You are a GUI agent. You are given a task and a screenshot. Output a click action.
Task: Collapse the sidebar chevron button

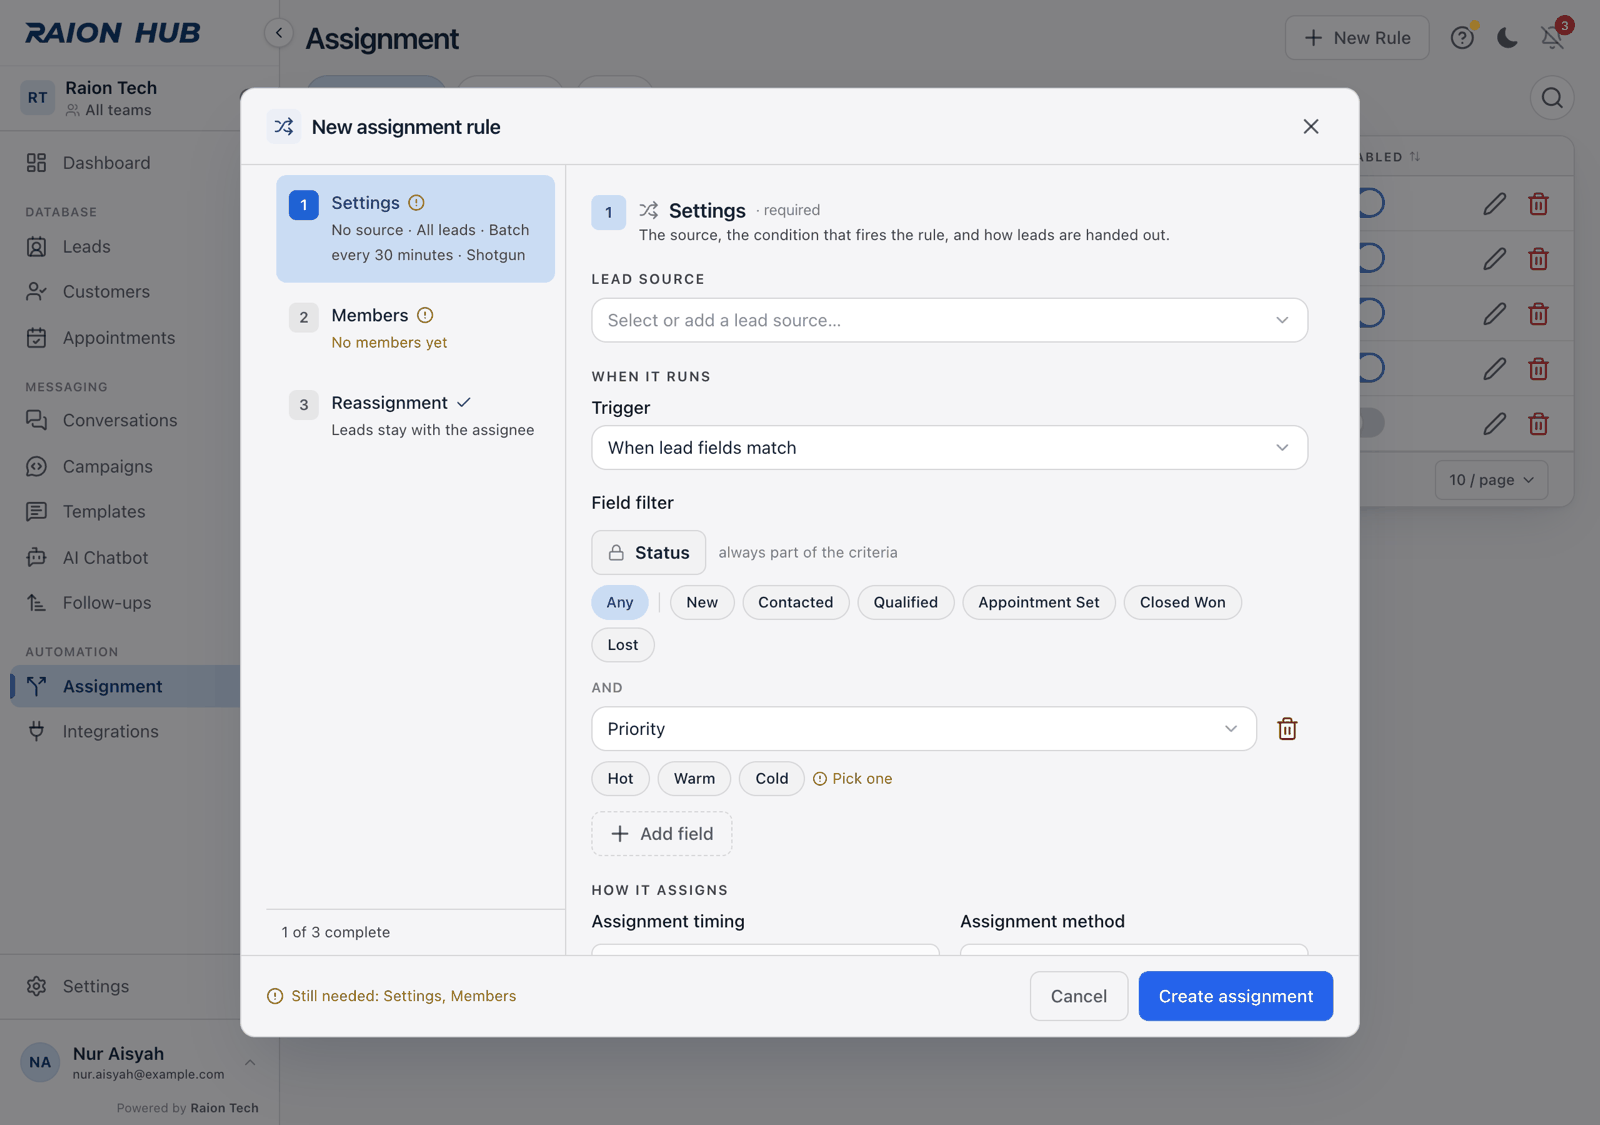279,33
